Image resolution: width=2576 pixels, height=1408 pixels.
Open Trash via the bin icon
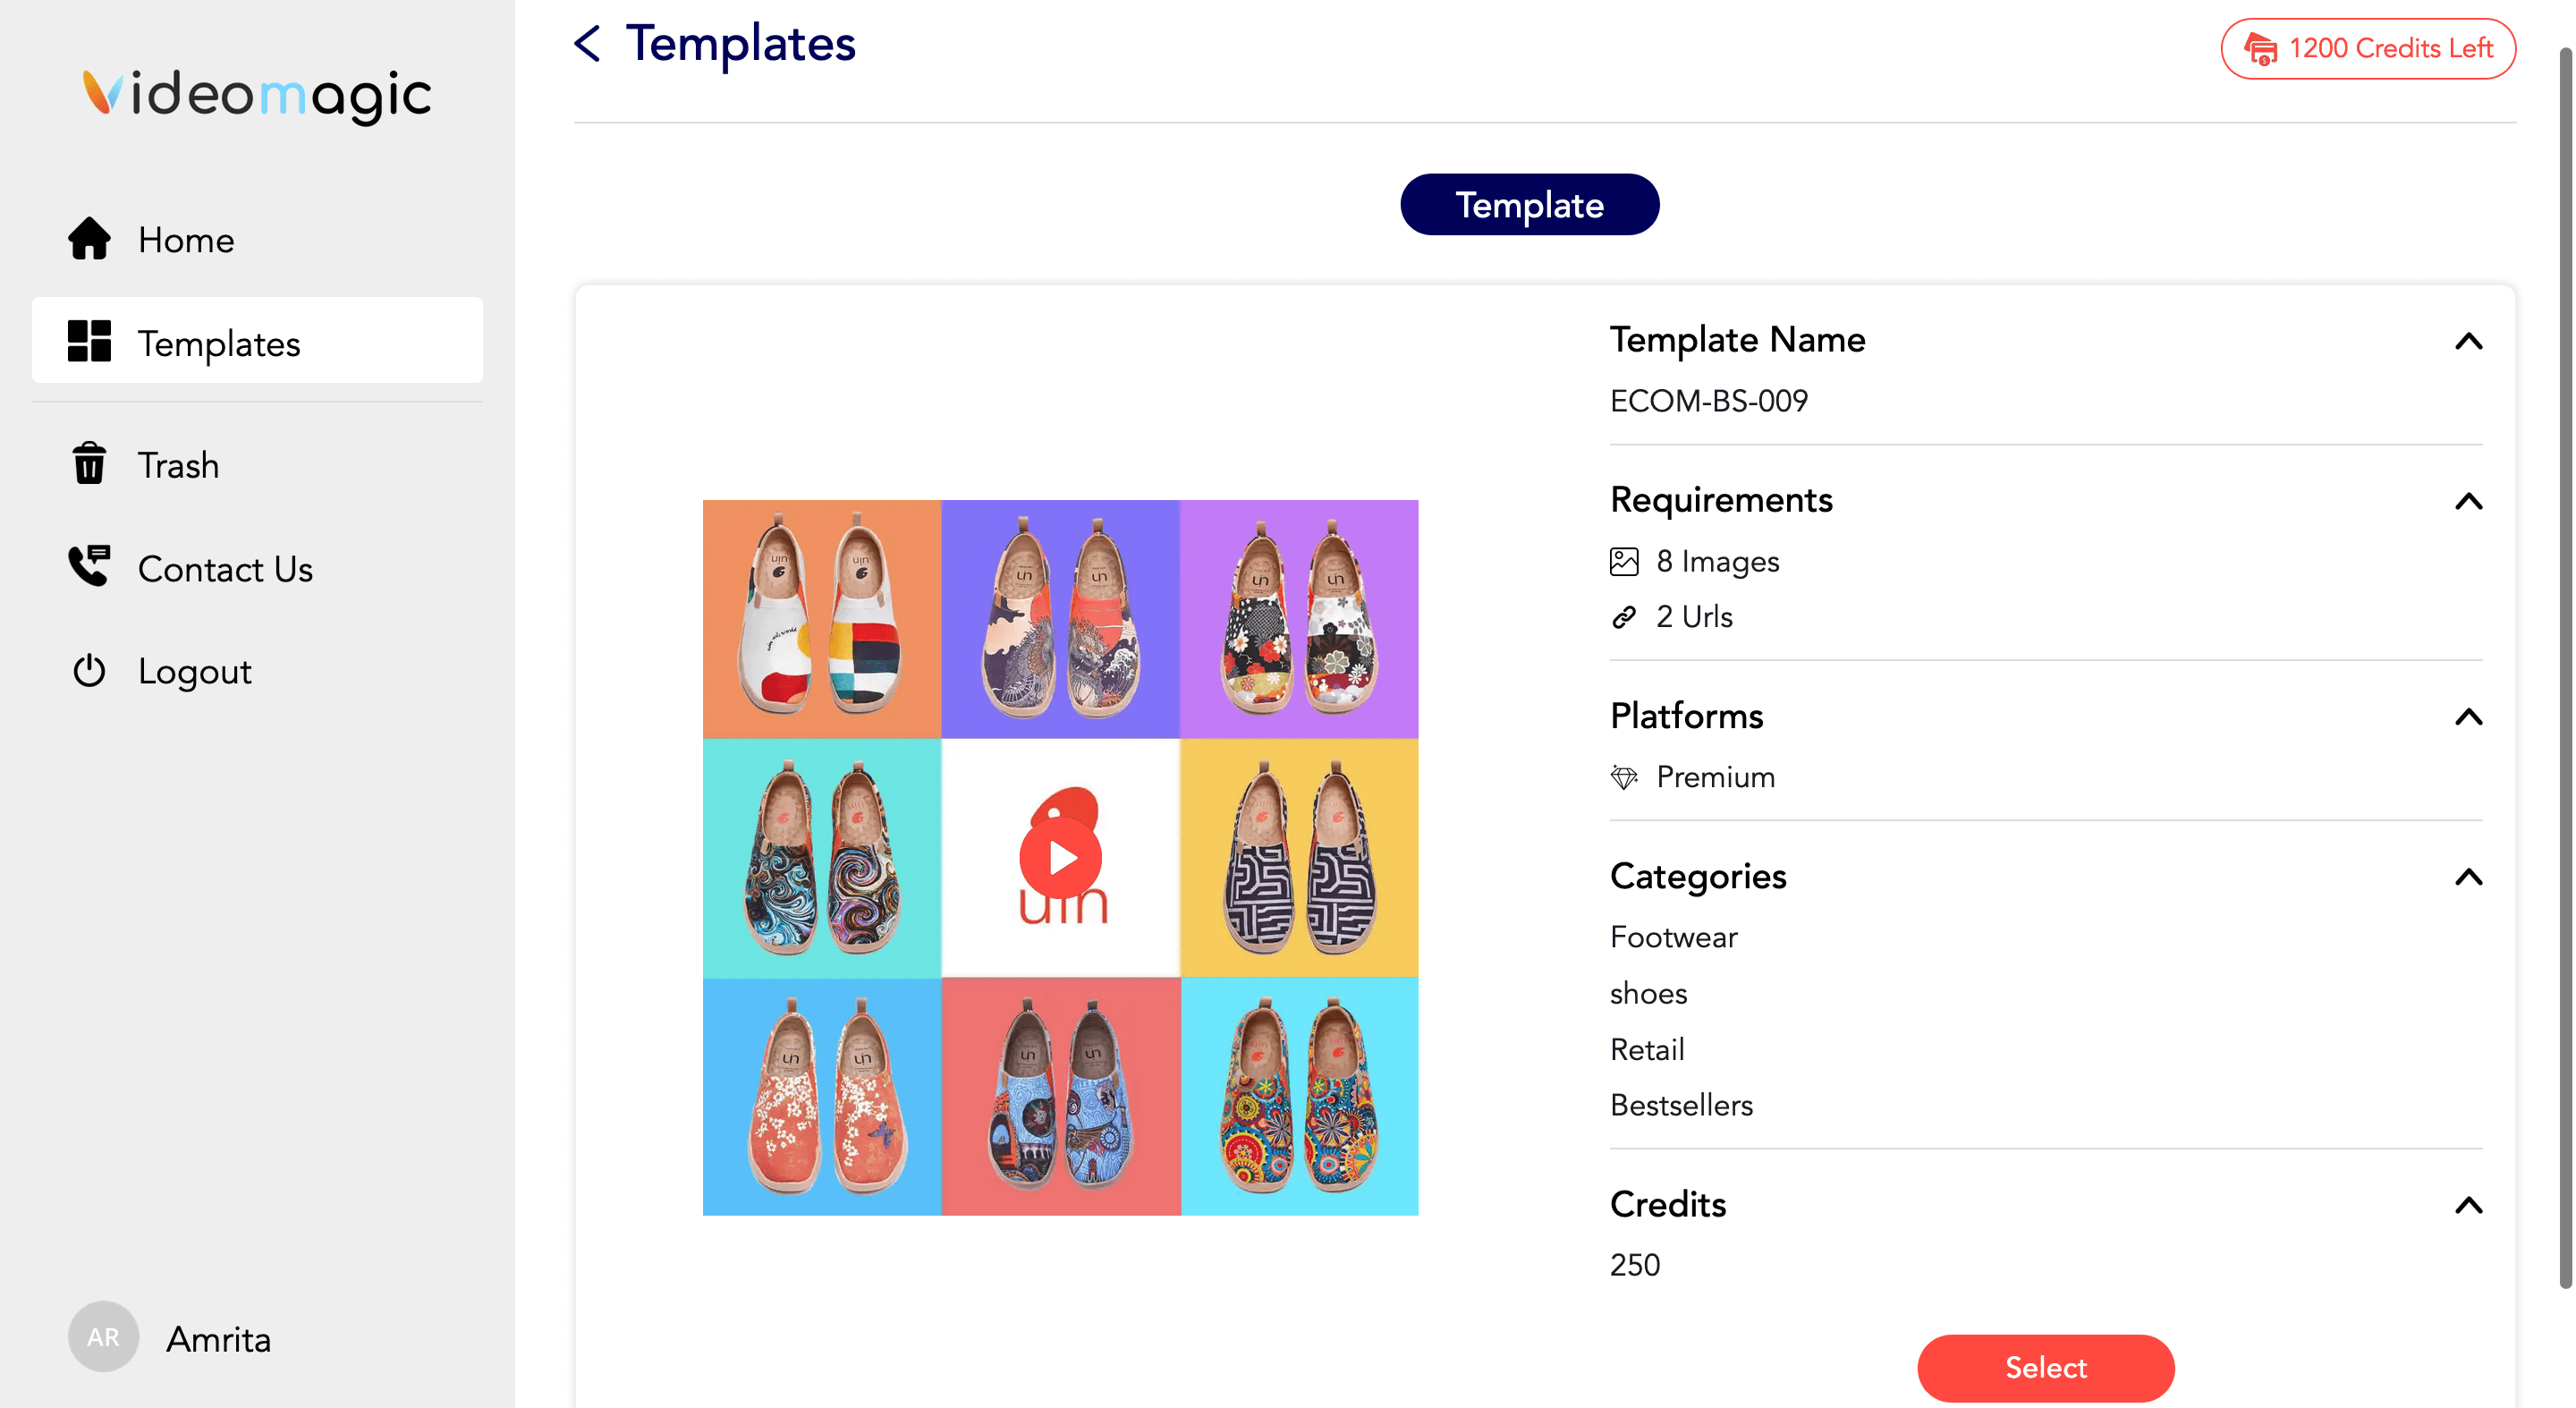(89, 464)
